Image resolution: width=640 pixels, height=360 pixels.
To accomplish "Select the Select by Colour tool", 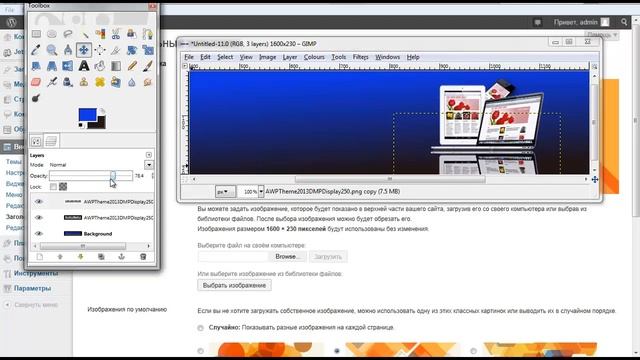I will 100,34.
